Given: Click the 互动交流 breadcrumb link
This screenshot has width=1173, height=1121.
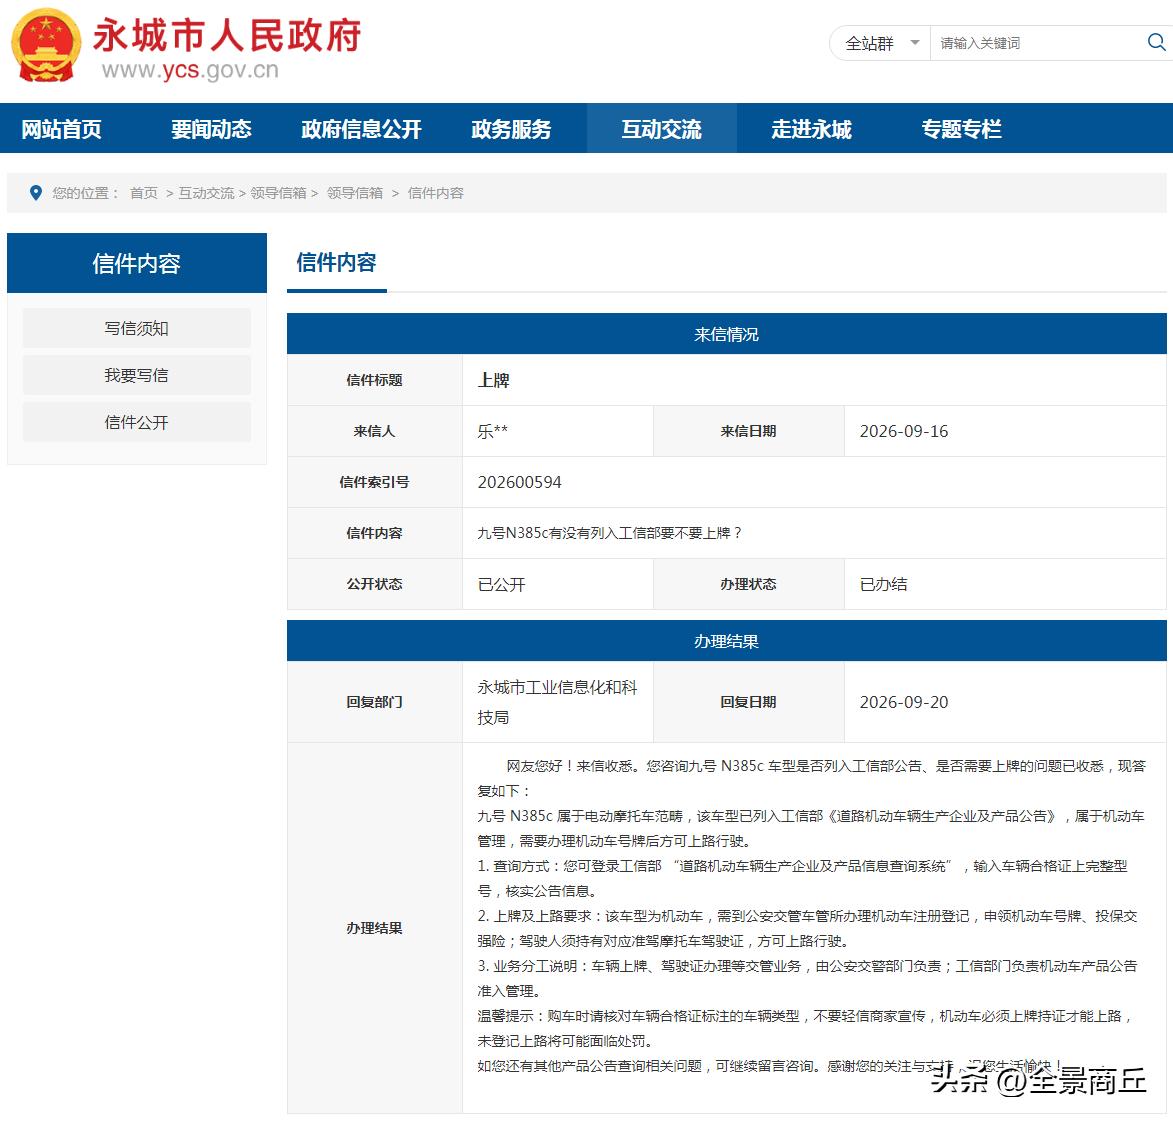Looking at the screenshot, I should (206, 193).
